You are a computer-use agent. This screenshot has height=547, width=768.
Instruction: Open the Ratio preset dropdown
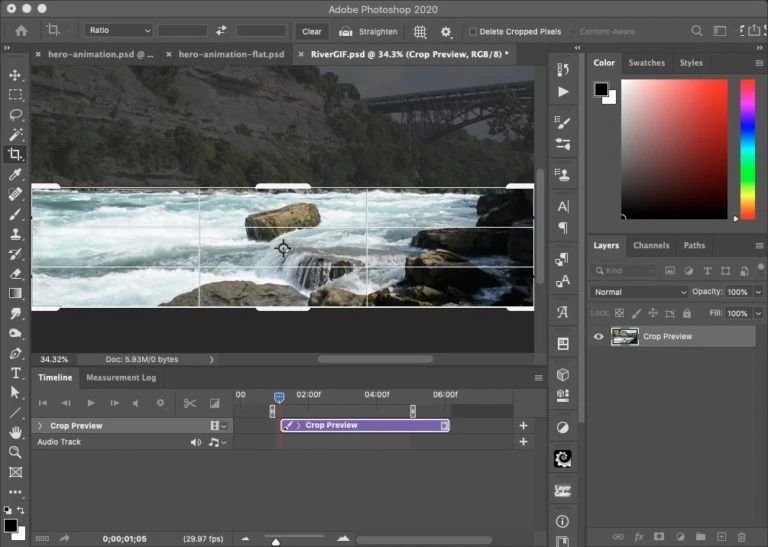point(118,31)
